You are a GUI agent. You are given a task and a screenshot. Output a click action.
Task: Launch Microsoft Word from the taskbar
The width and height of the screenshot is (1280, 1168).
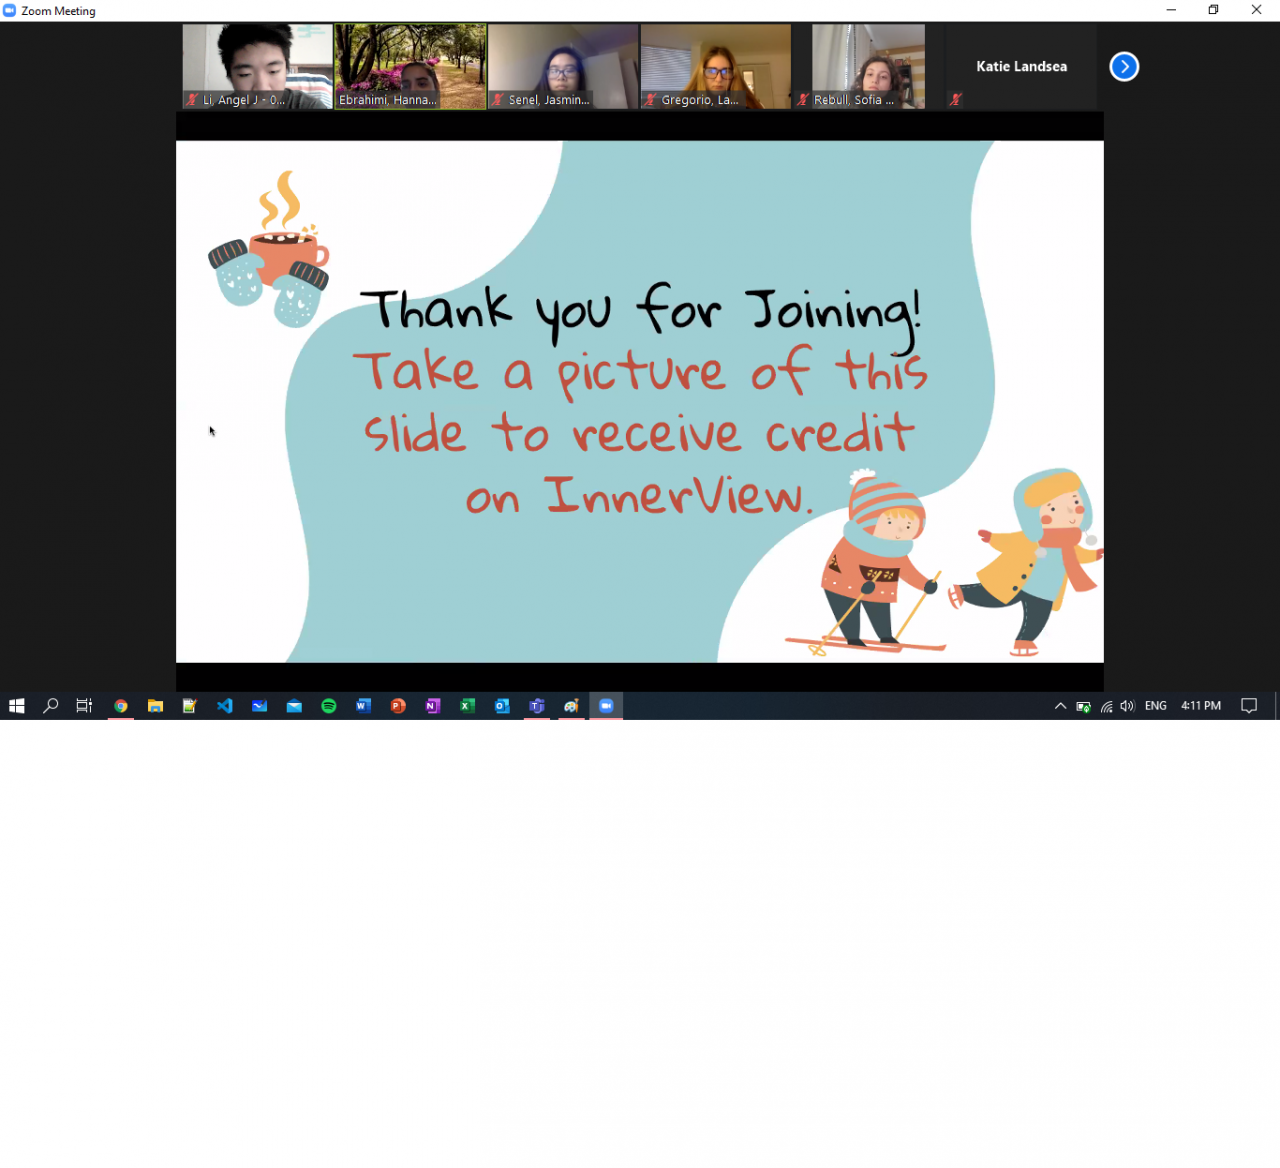363,706
